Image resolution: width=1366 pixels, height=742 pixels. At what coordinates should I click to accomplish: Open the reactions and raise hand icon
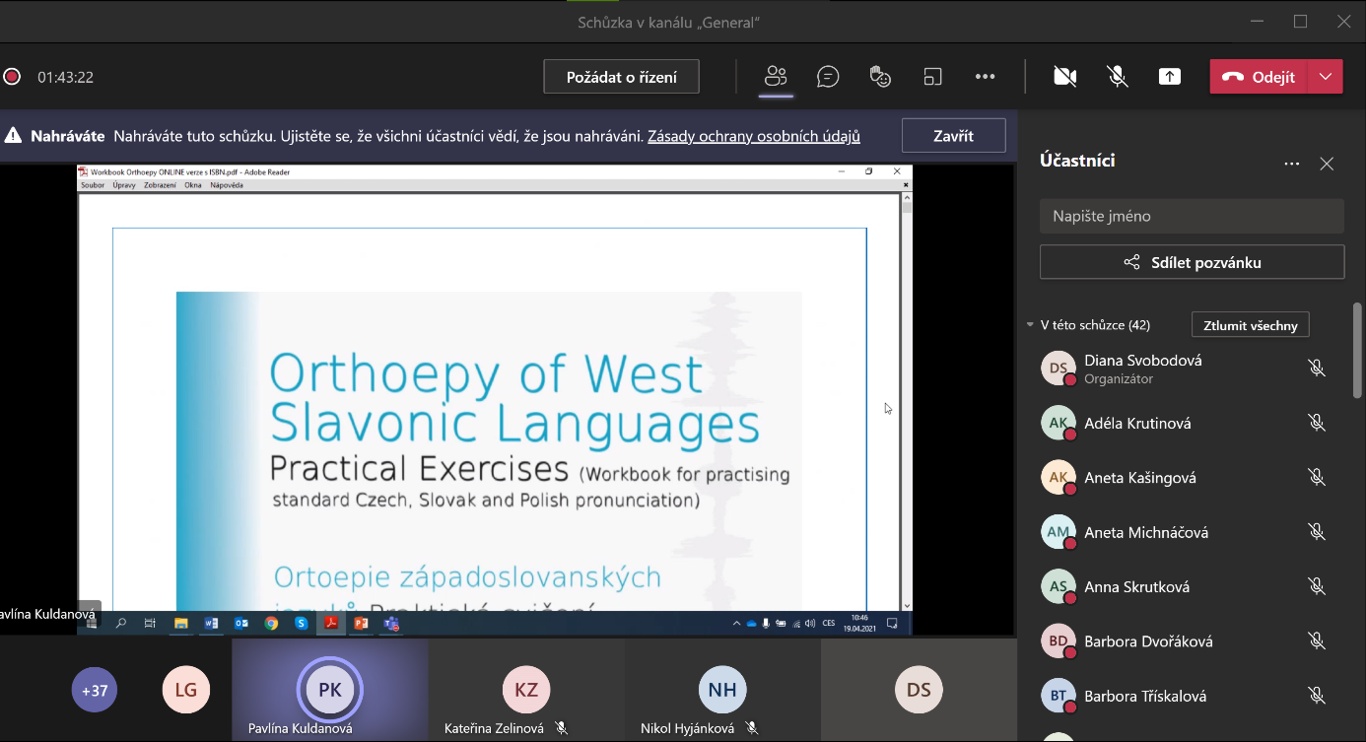pyautogui.click(x=880, y=77)
